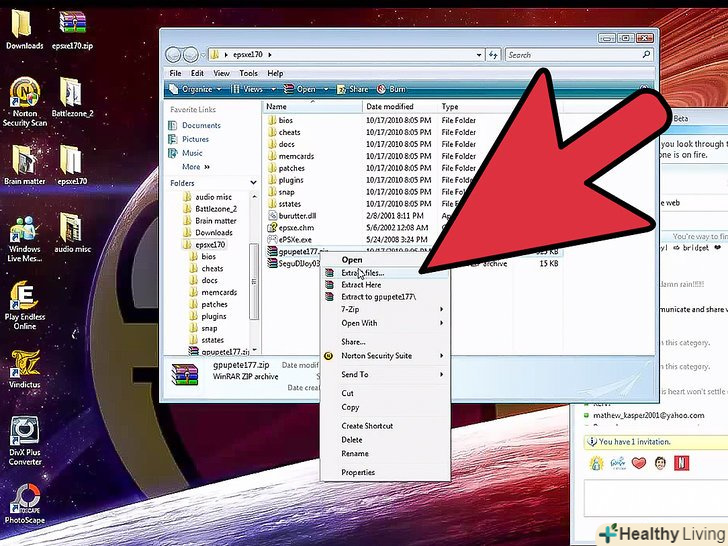Open the View menu
The width and height of the screenshot is (728, 546).
pyautogui.click(x=221, y=73)
